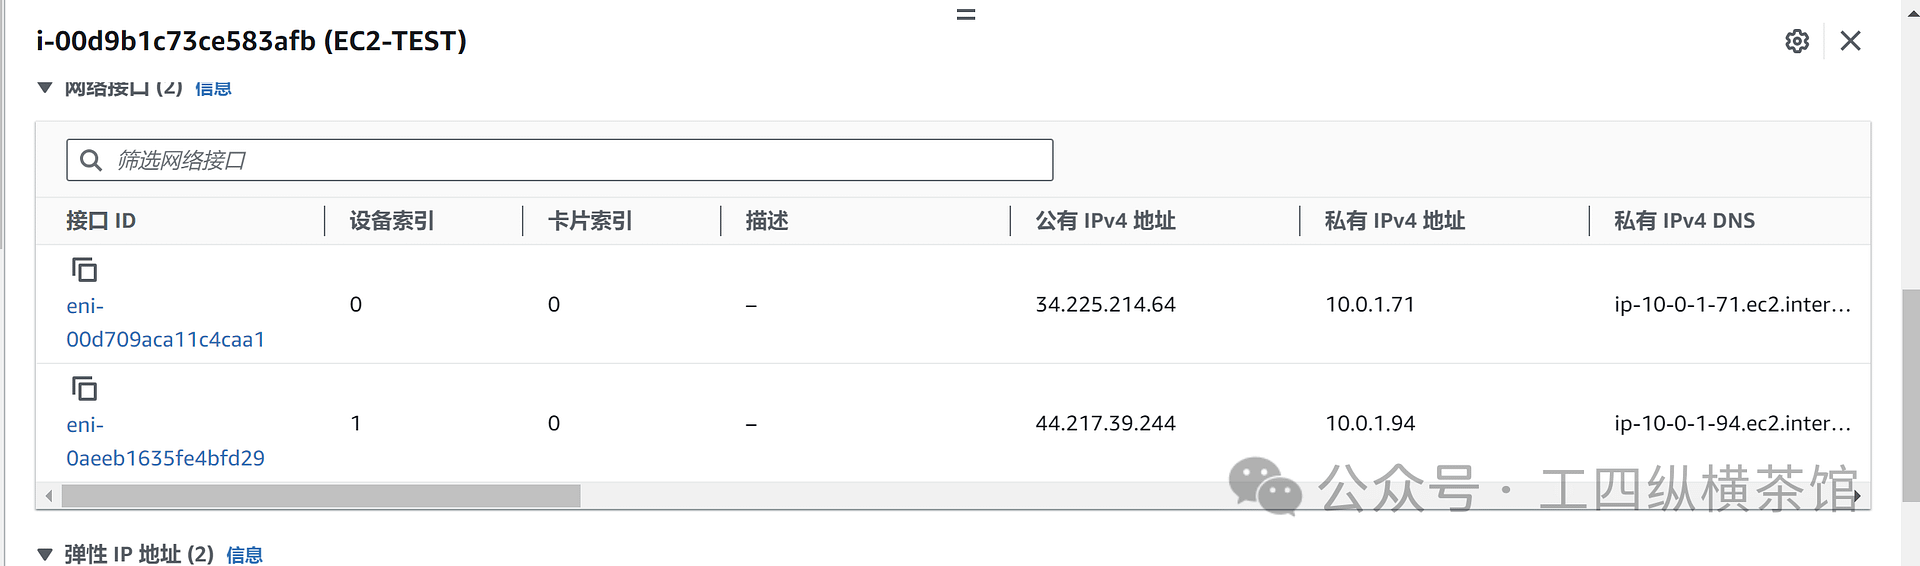Click the 信息 link beside 弹性 IP 地址
Viewport: 1920px width, 566px height.
pyautogui.click(x=244, y=555)
